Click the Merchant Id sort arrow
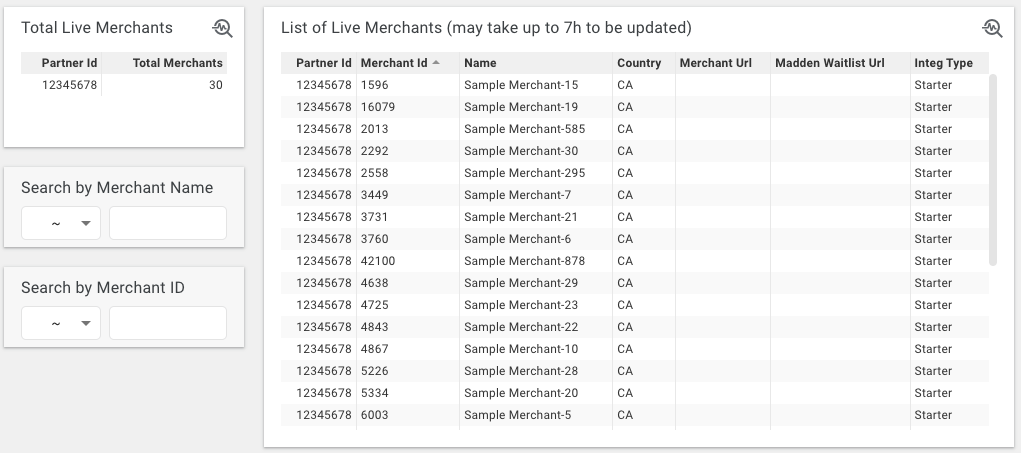 tap(436, 63)
